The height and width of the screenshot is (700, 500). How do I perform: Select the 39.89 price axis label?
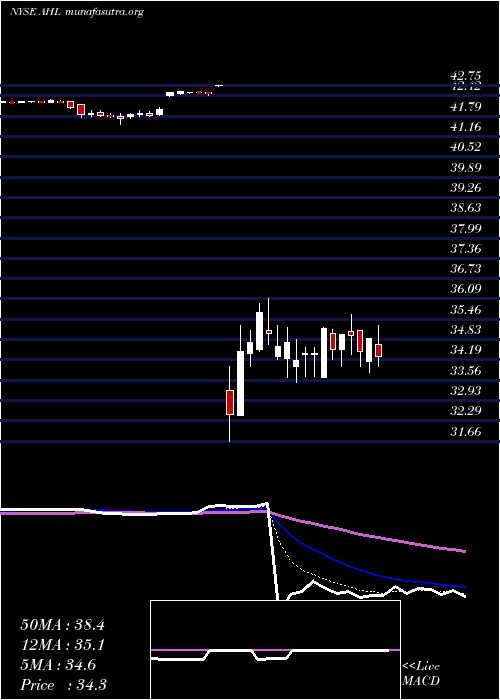click(466, 167)
